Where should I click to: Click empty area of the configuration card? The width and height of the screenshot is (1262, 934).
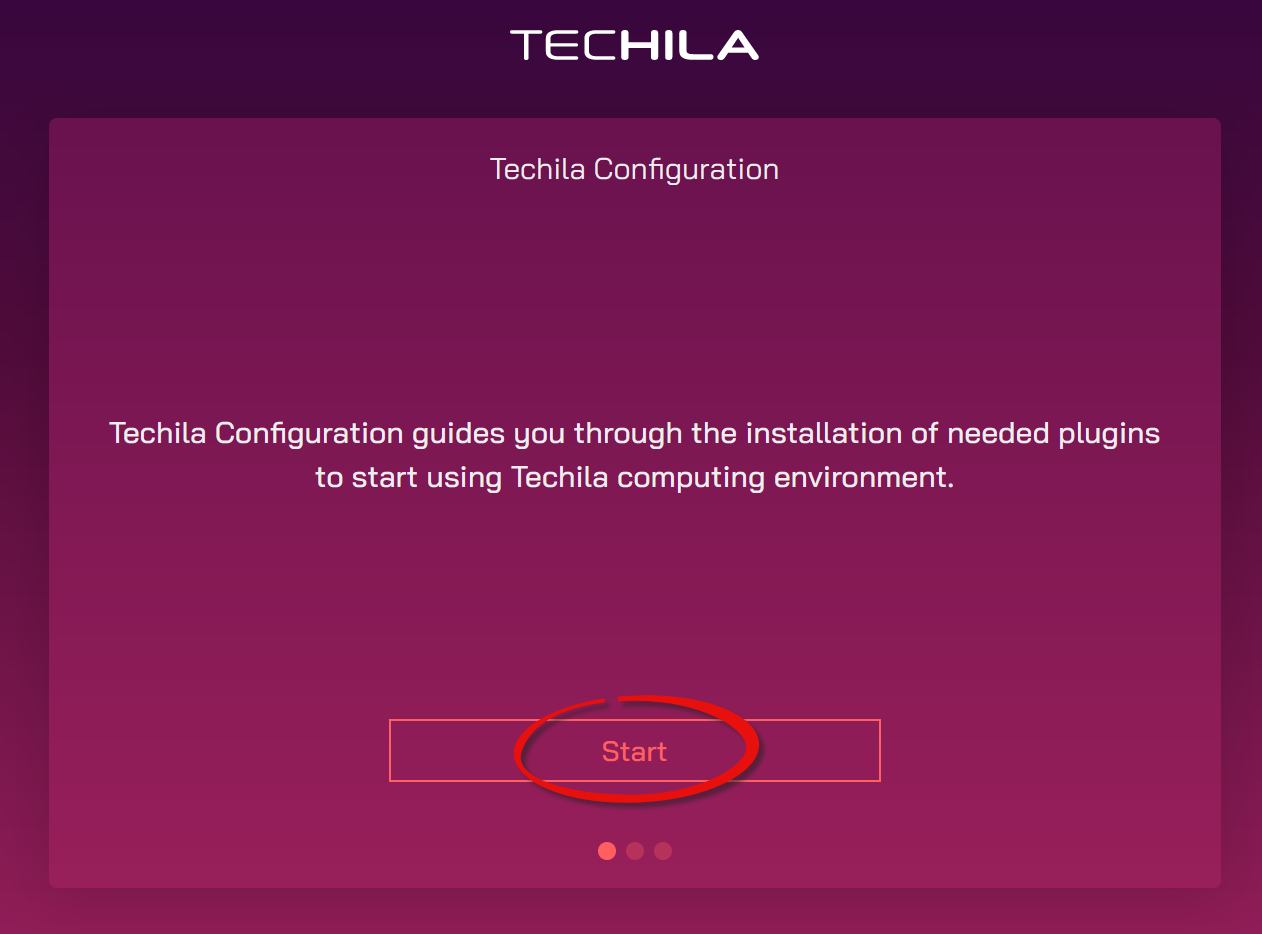click(300, 280)
